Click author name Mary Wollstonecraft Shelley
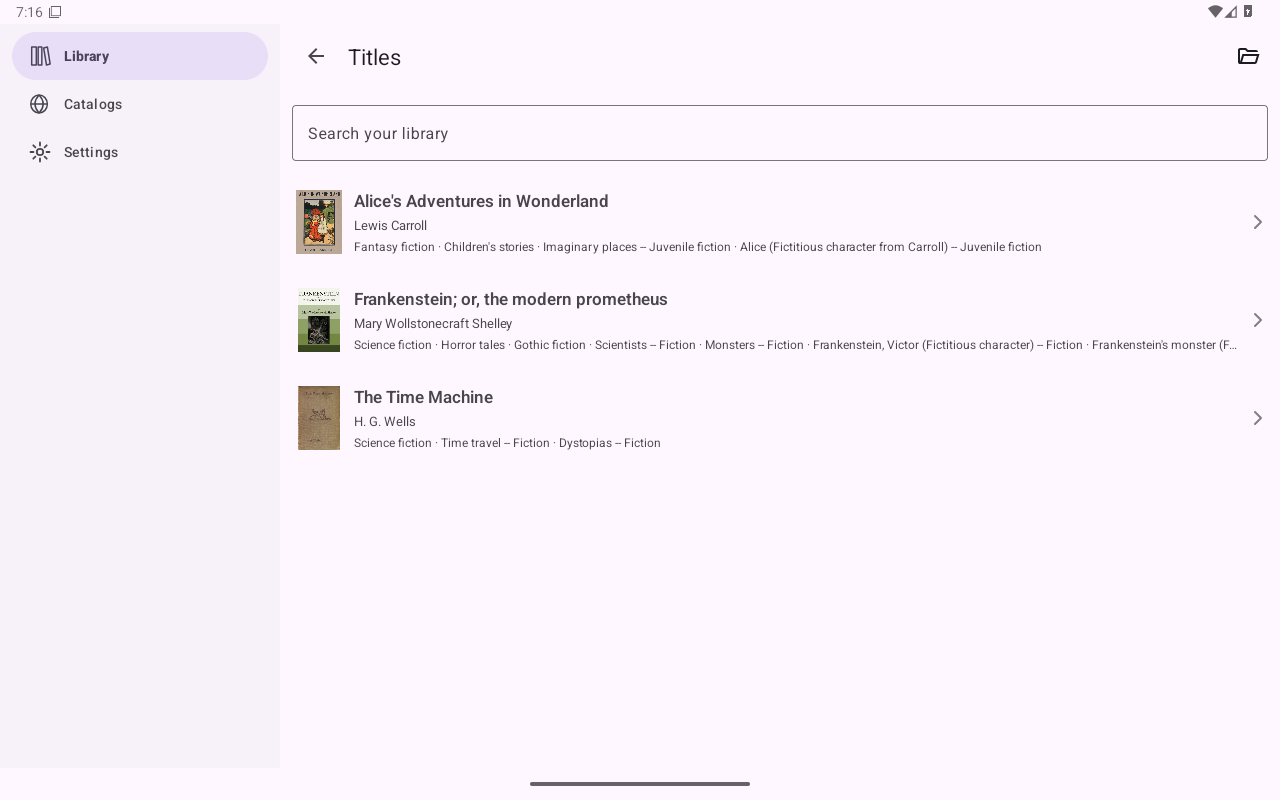 coord(433,324)
